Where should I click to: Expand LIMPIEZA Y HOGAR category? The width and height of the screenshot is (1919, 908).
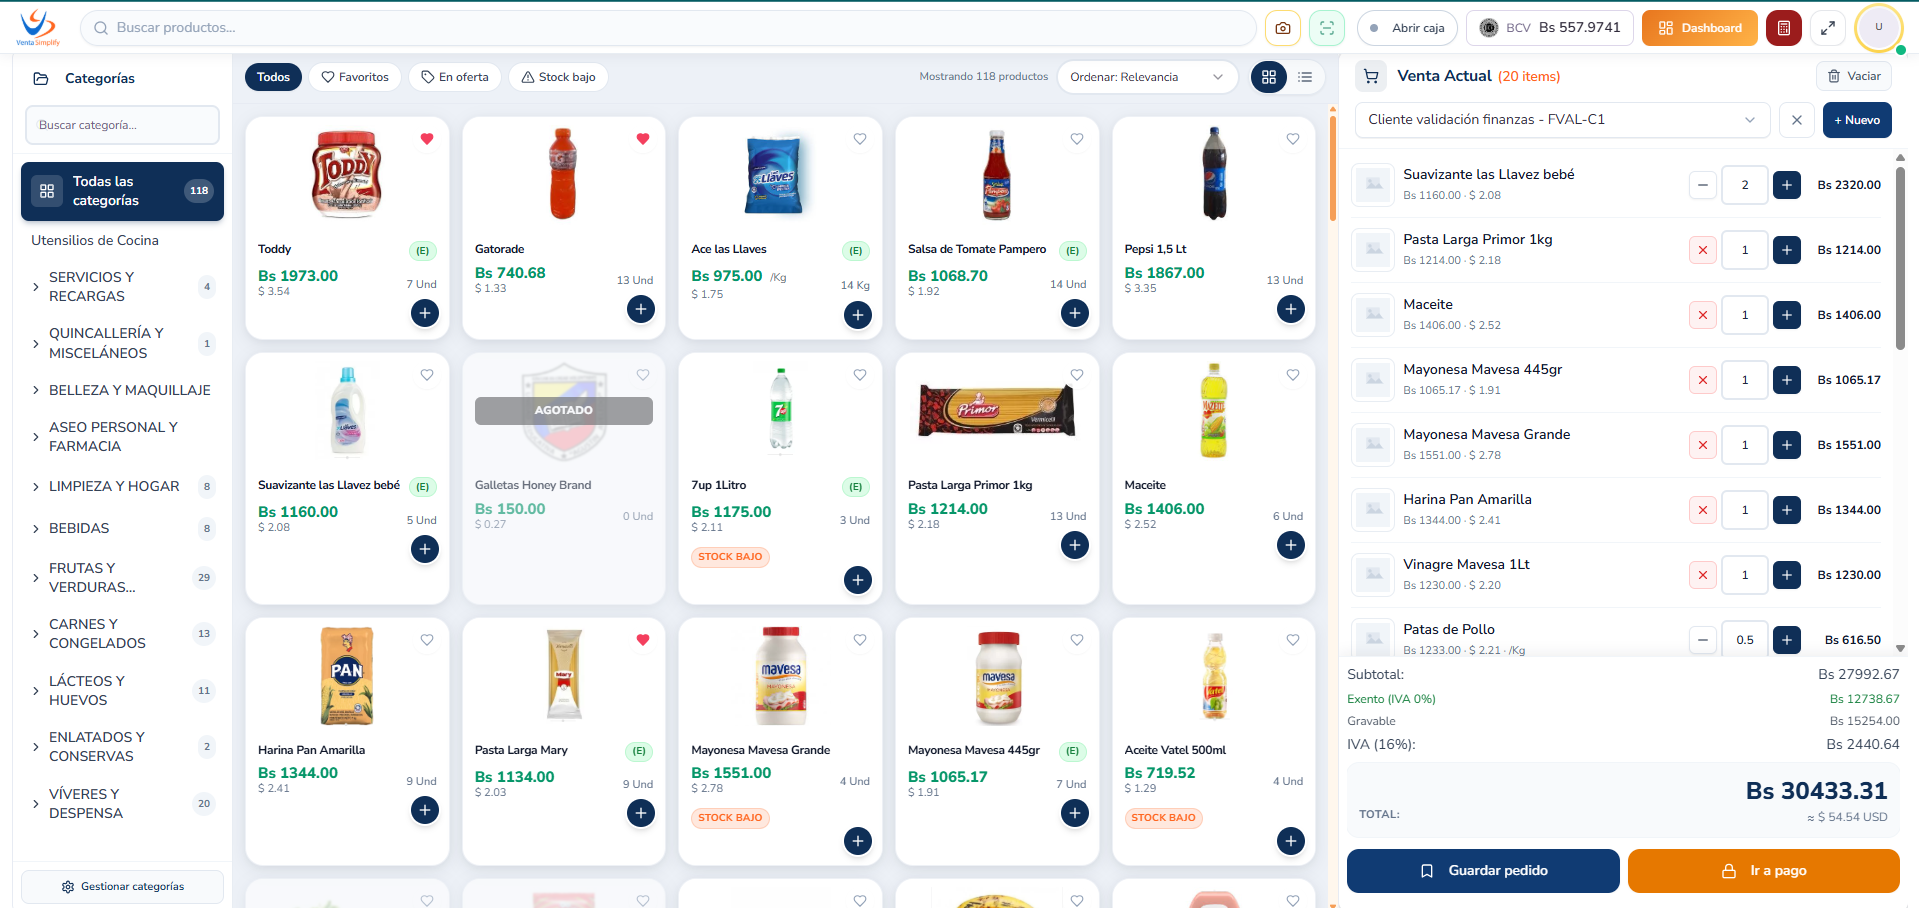point(36,487)
